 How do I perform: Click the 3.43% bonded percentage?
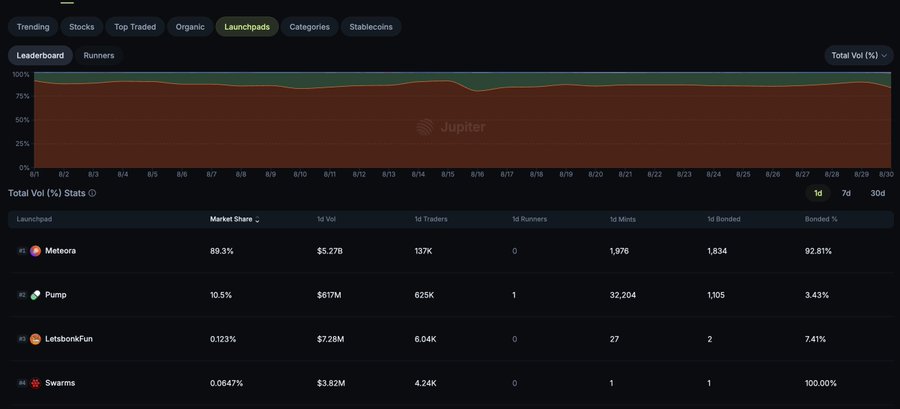coord(817,295)
